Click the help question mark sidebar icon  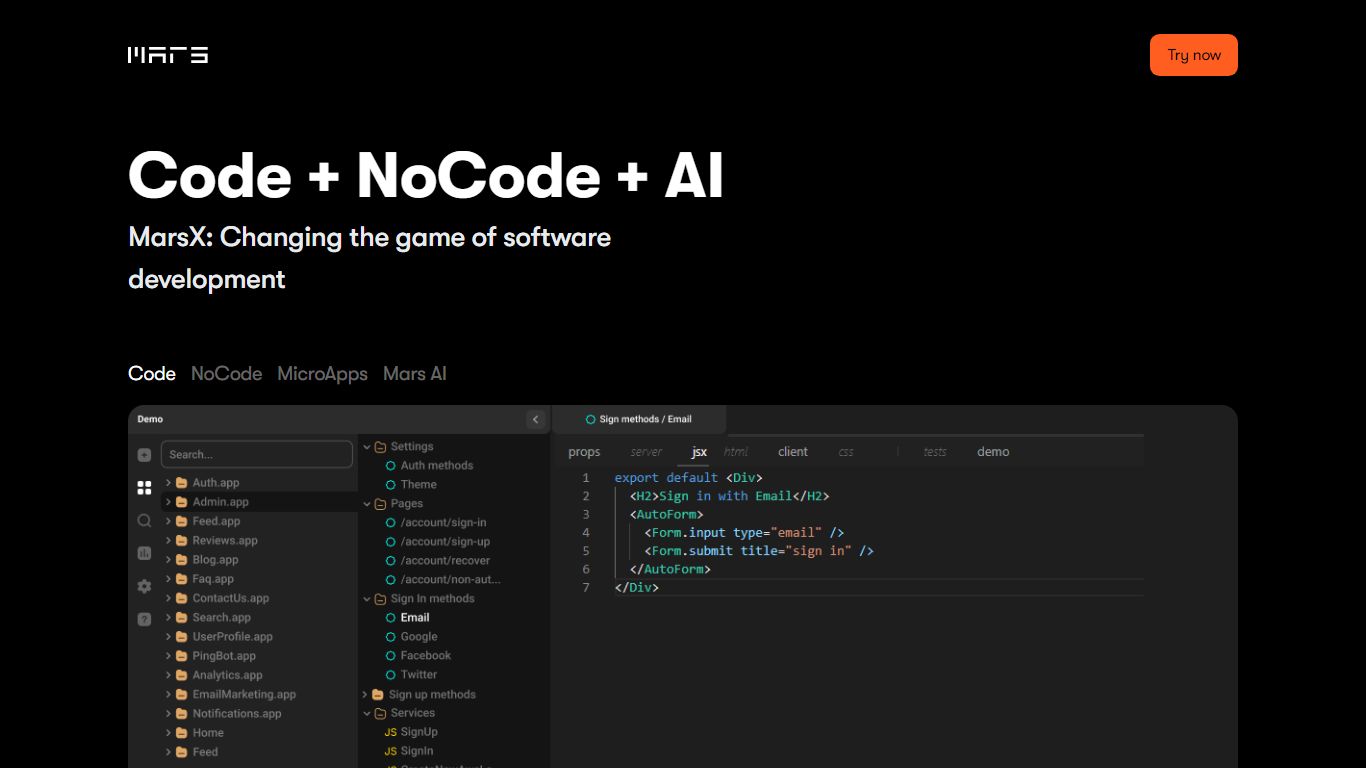(x=144, y=619)
